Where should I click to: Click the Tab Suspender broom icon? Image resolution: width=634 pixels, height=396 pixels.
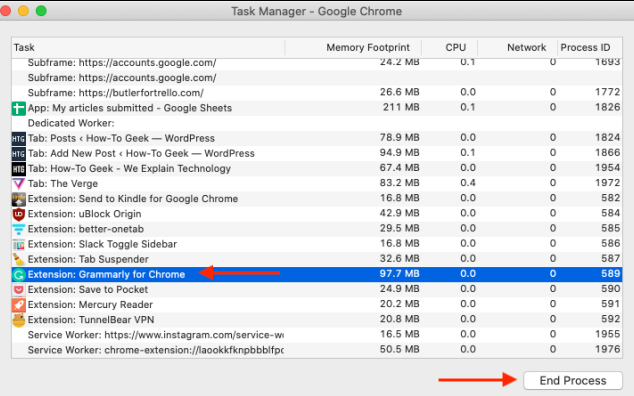[19, 259]
